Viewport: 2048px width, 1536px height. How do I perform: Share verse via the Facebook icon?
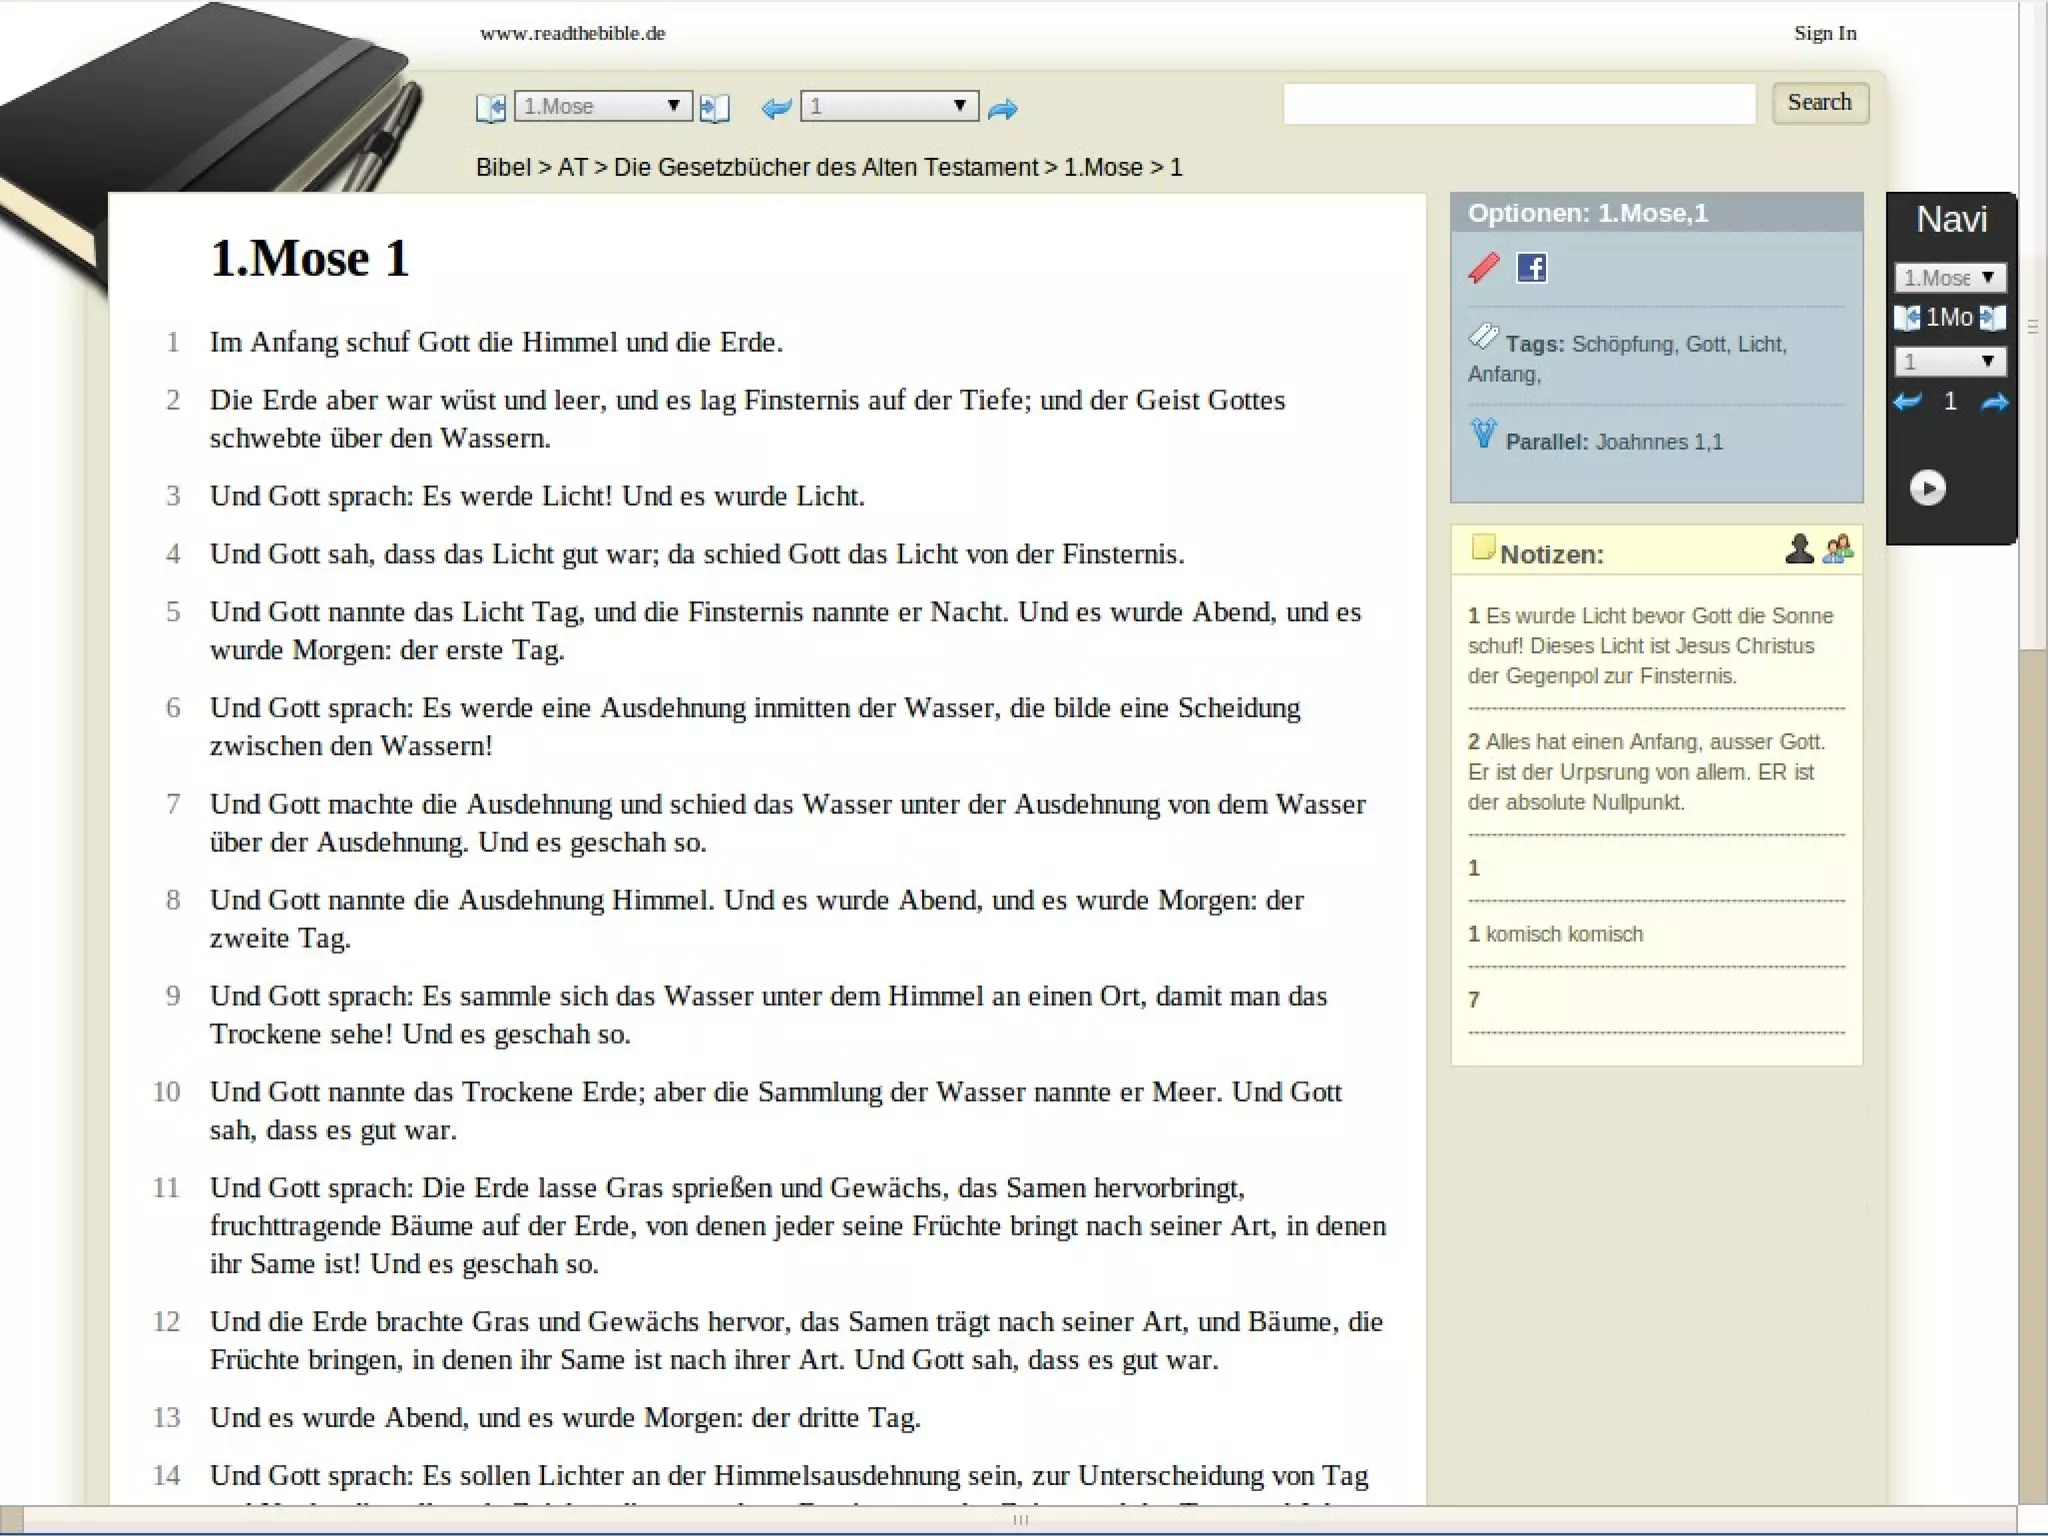pyautogui.click(x=1531, y=267)
